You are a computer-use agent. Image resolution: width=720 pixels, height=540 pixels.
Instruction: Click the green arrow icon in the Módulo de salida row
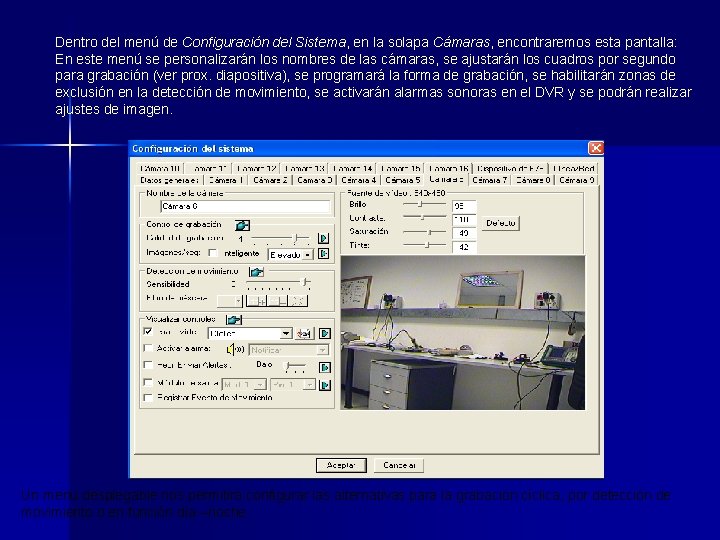(x=325, y=385)
